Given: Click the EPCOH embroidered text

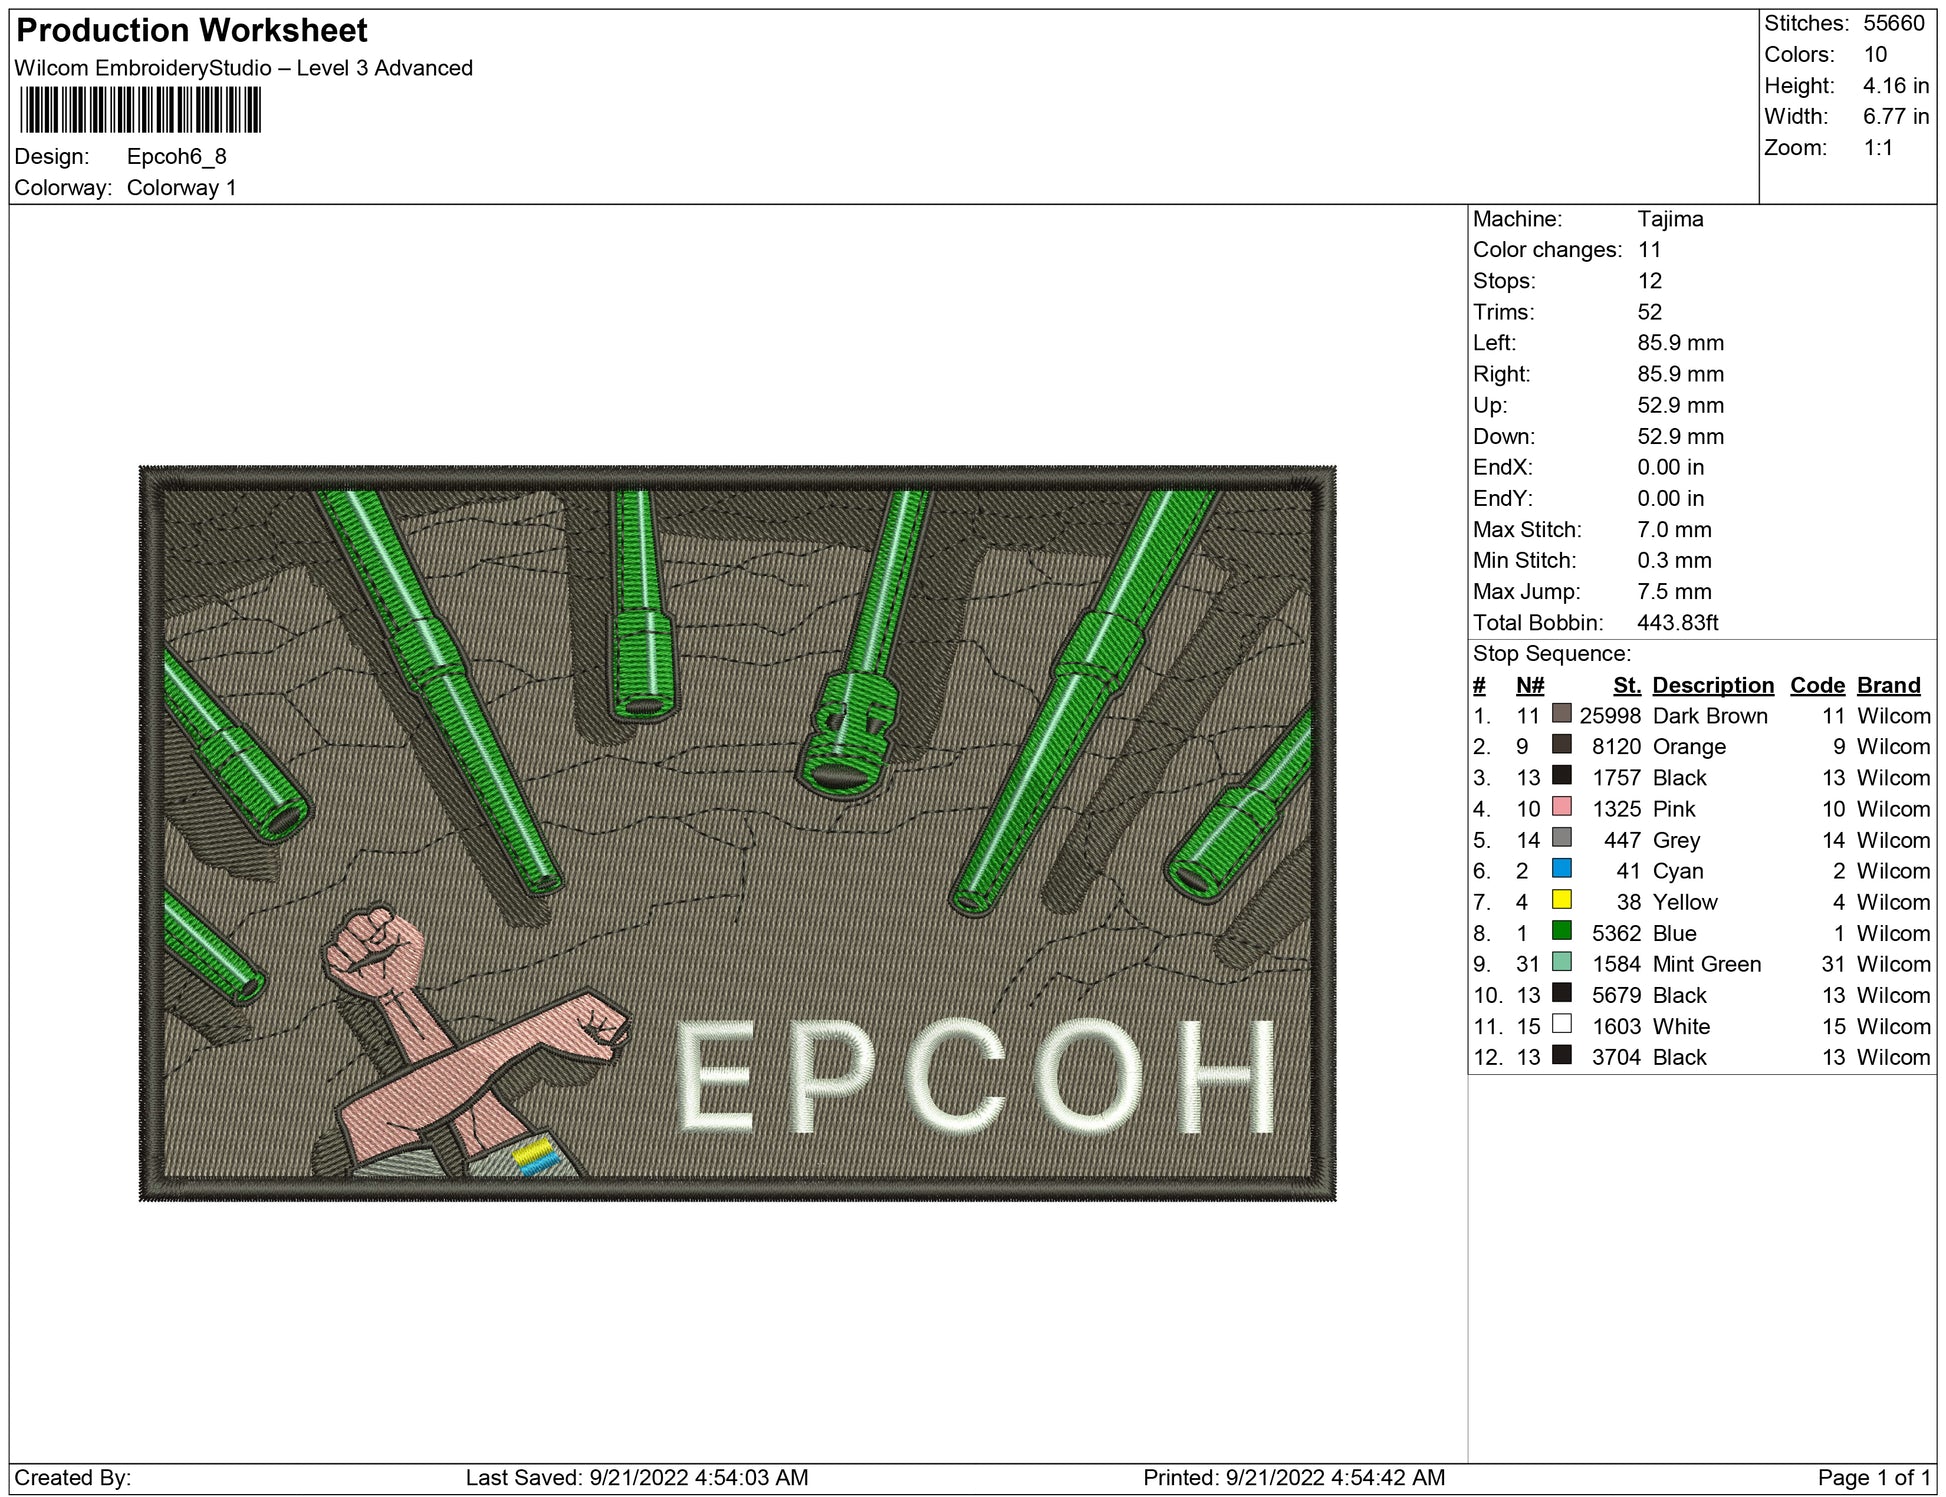Looking at the screenshot, I should pyautogui.click(x=975, y=1077).
